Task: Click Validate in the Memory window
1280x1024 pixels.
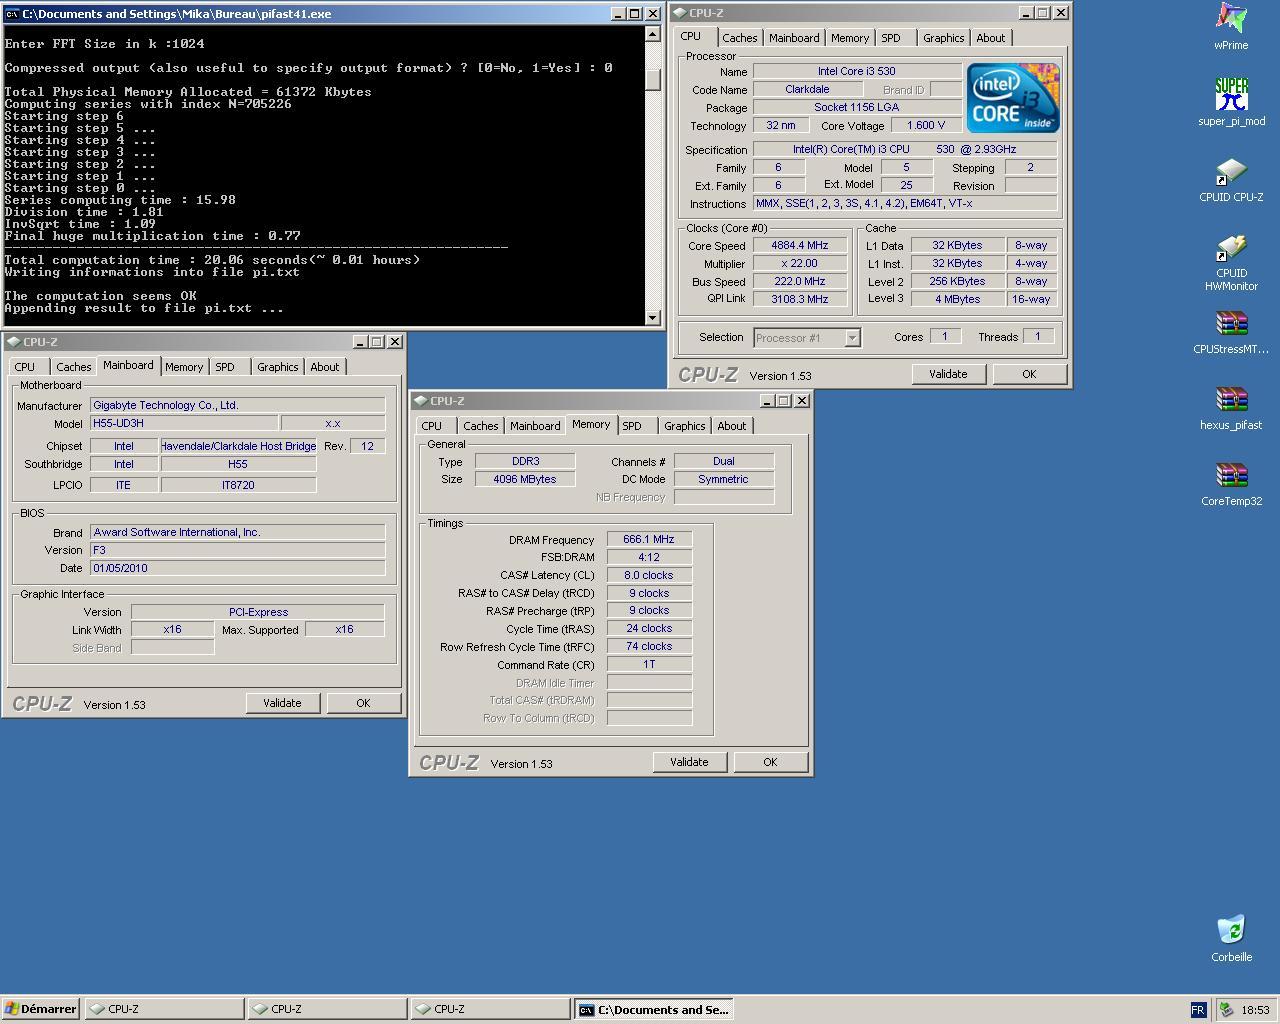Action: tap(689, 762)
